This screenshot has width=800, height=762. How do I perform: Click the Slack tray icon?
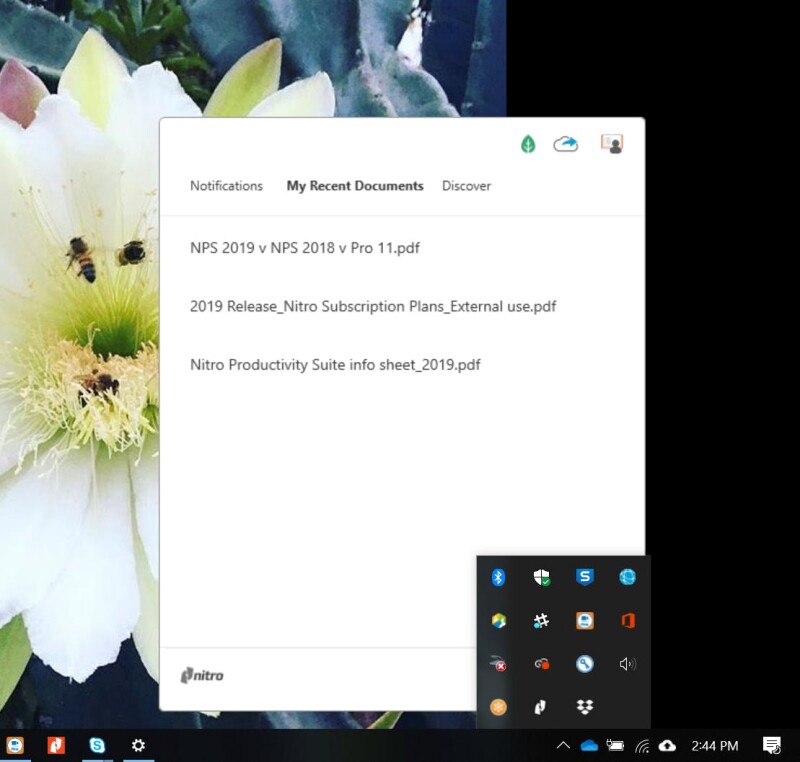(x=541, y=621)
